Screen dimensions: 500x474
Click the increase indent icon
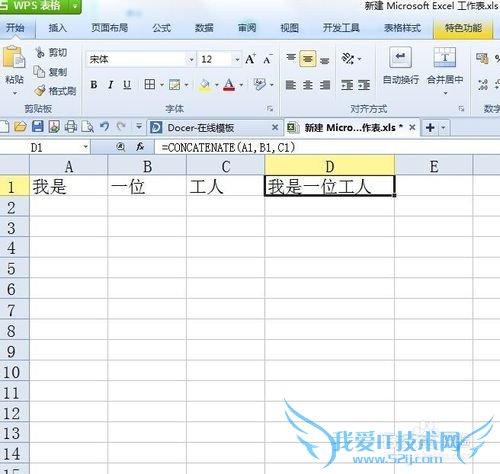click(x=364, y=85)
